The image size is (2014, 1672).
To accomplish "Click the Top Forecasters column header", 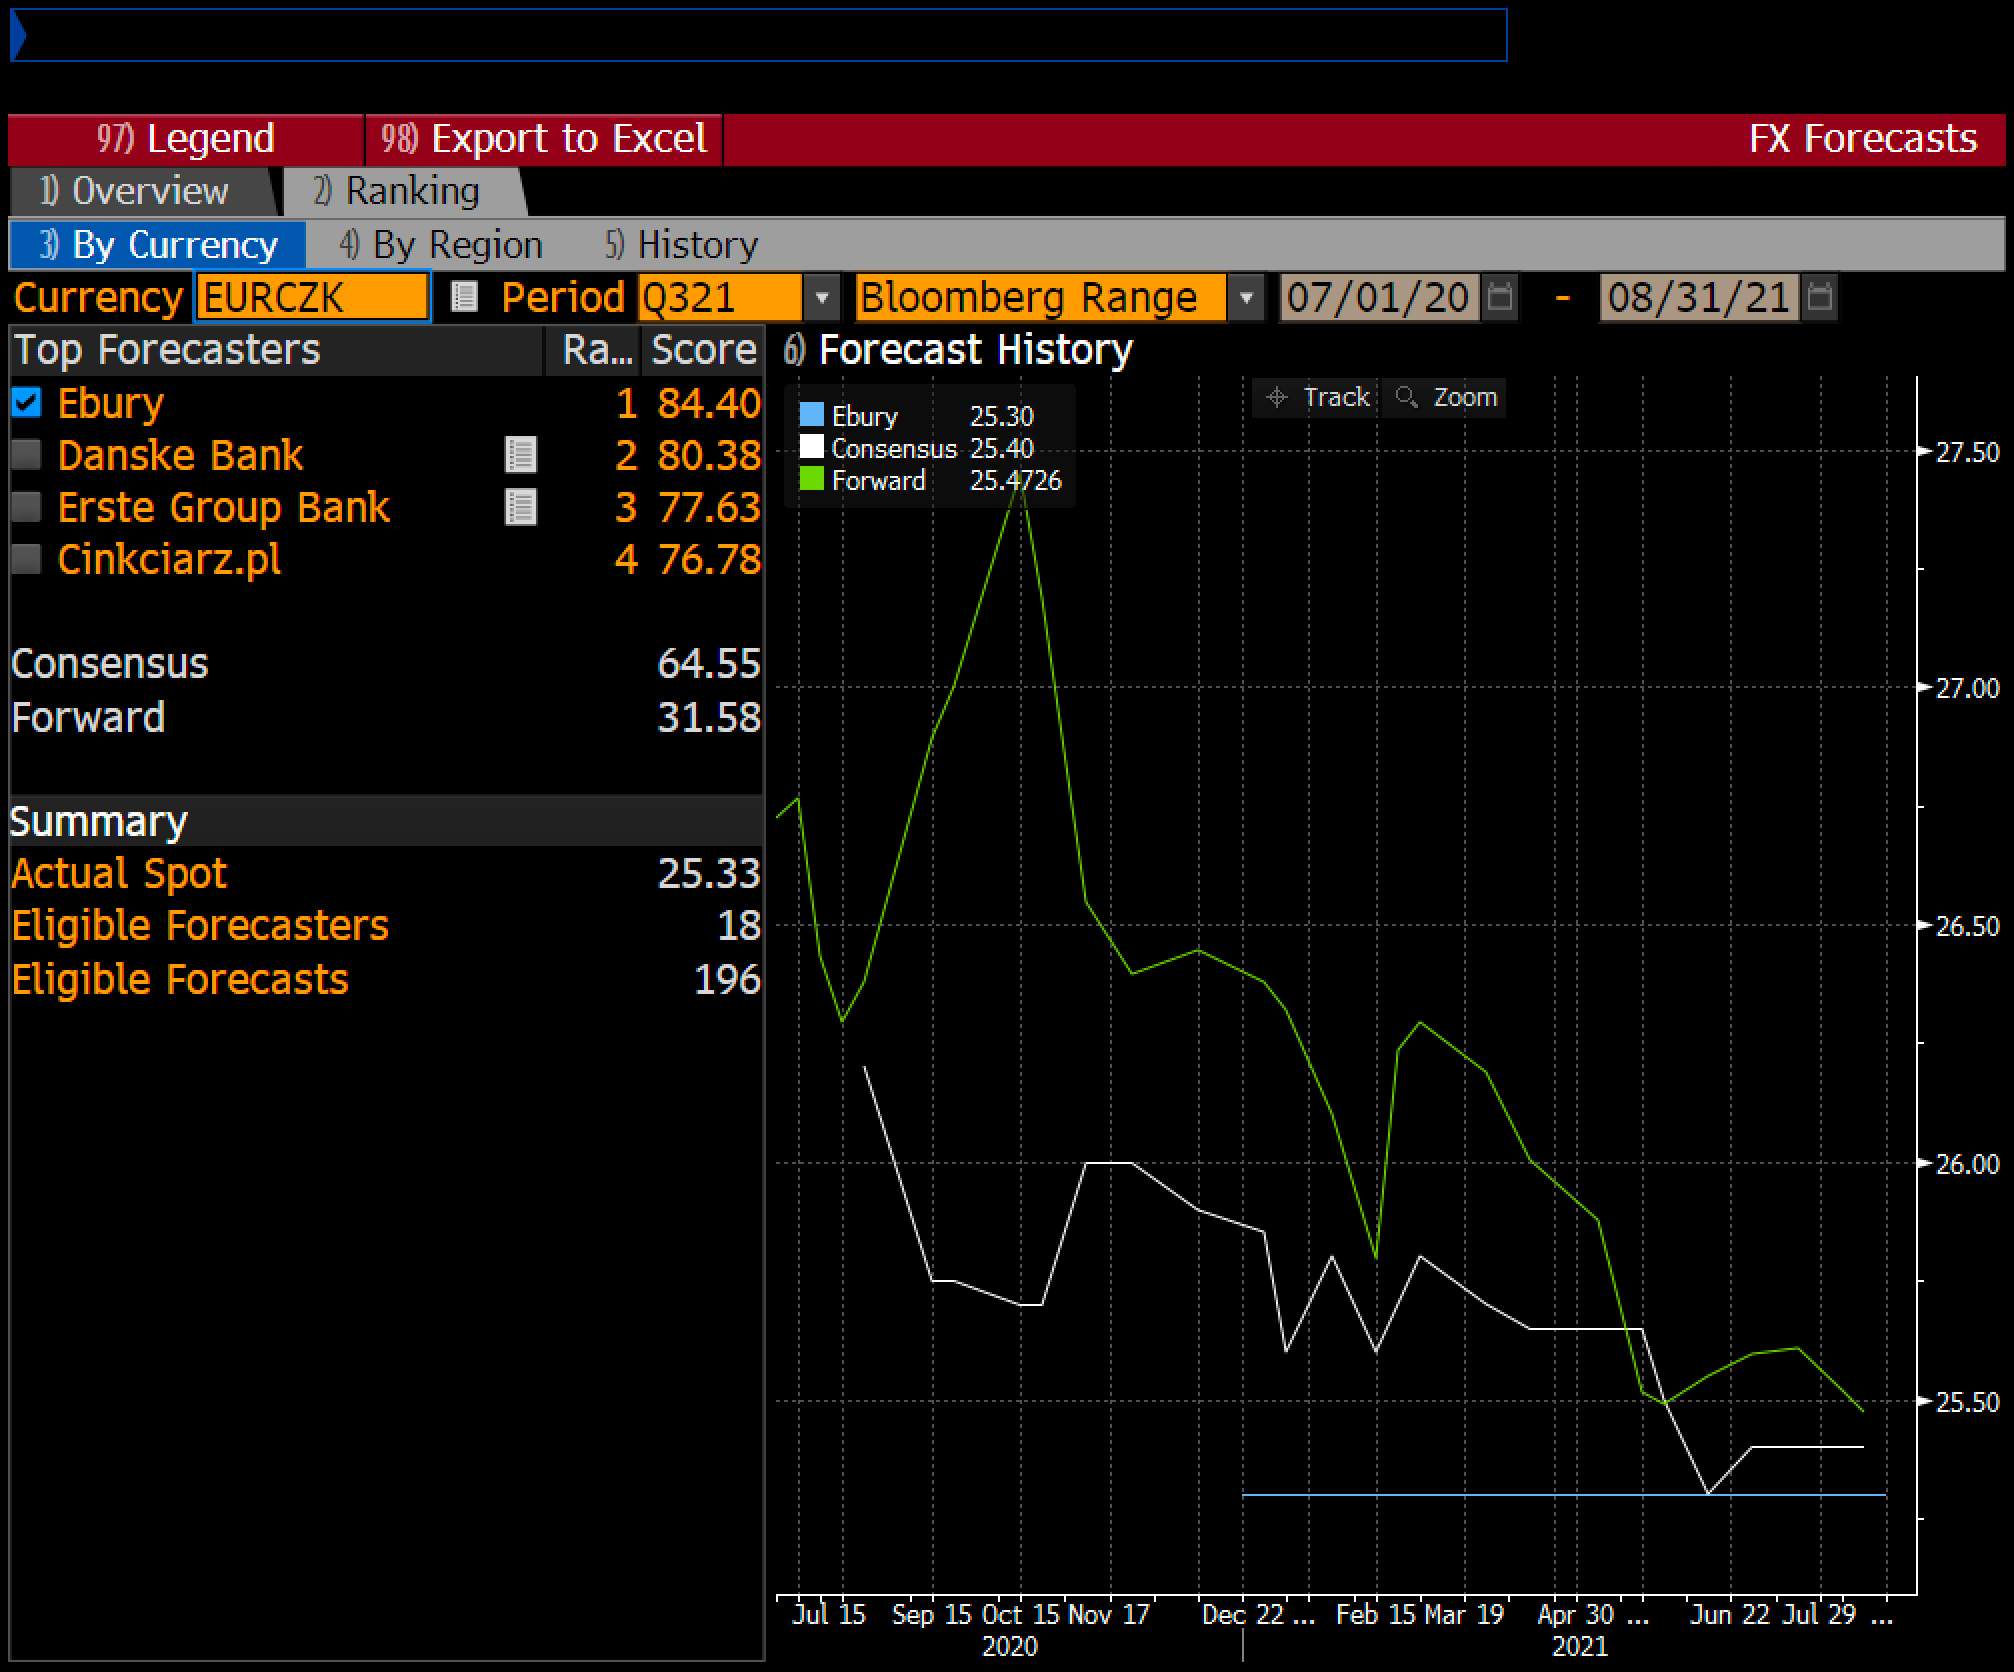I will 276,350.
